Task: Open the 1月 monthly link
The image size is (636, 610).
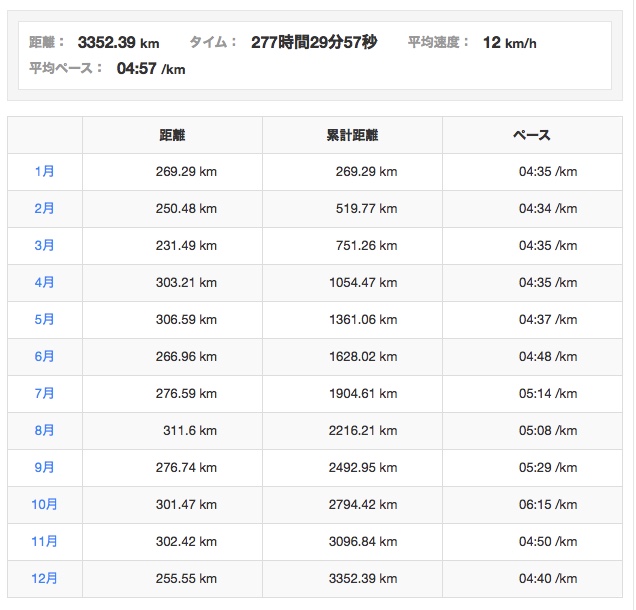Action: click(x=44, y=172)
